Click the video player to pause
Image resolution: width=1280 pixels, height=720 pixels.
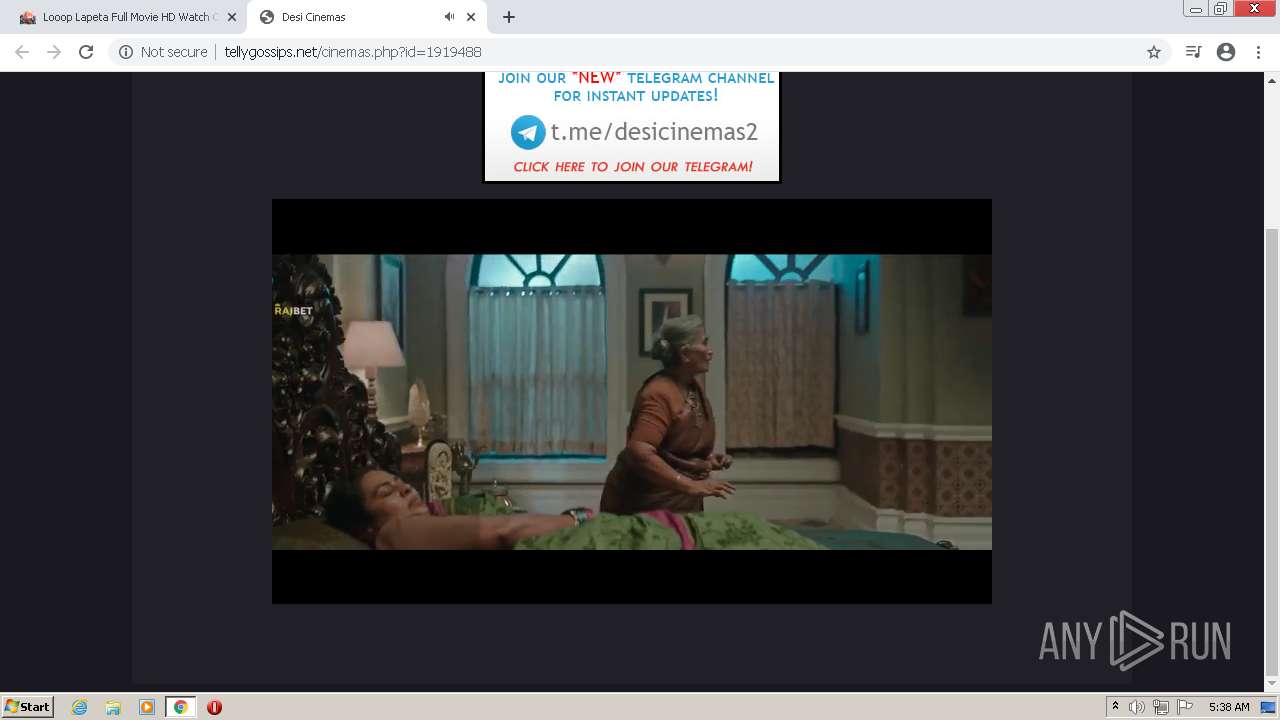[x=632, y=401]
